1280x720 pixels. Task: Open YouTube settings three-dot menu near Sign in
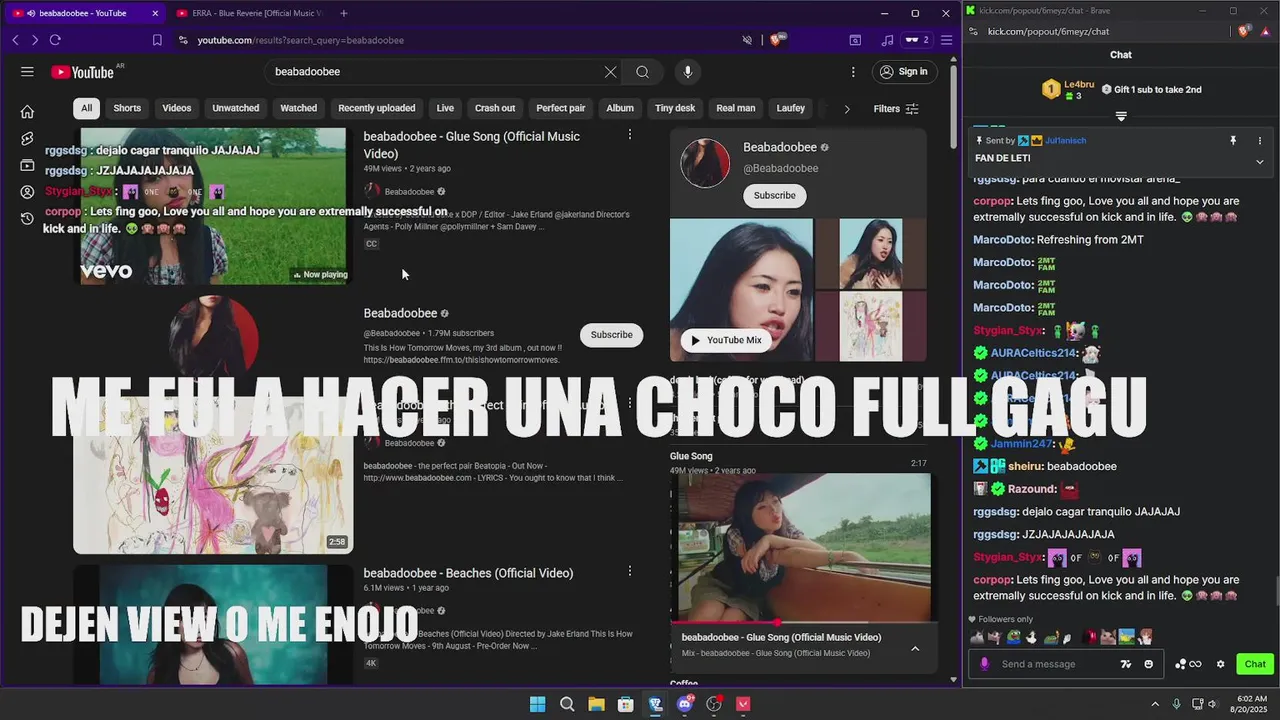pos(853,72)
